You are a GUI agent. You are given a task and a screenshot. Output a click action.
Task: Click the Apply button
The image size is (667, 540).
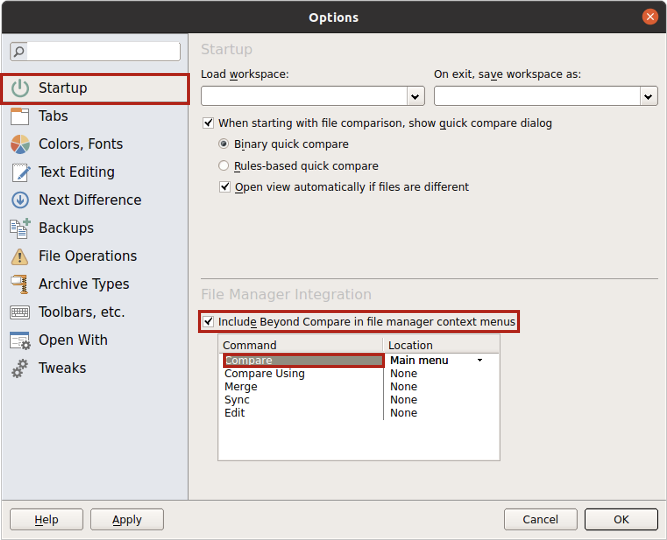point(127,520)
